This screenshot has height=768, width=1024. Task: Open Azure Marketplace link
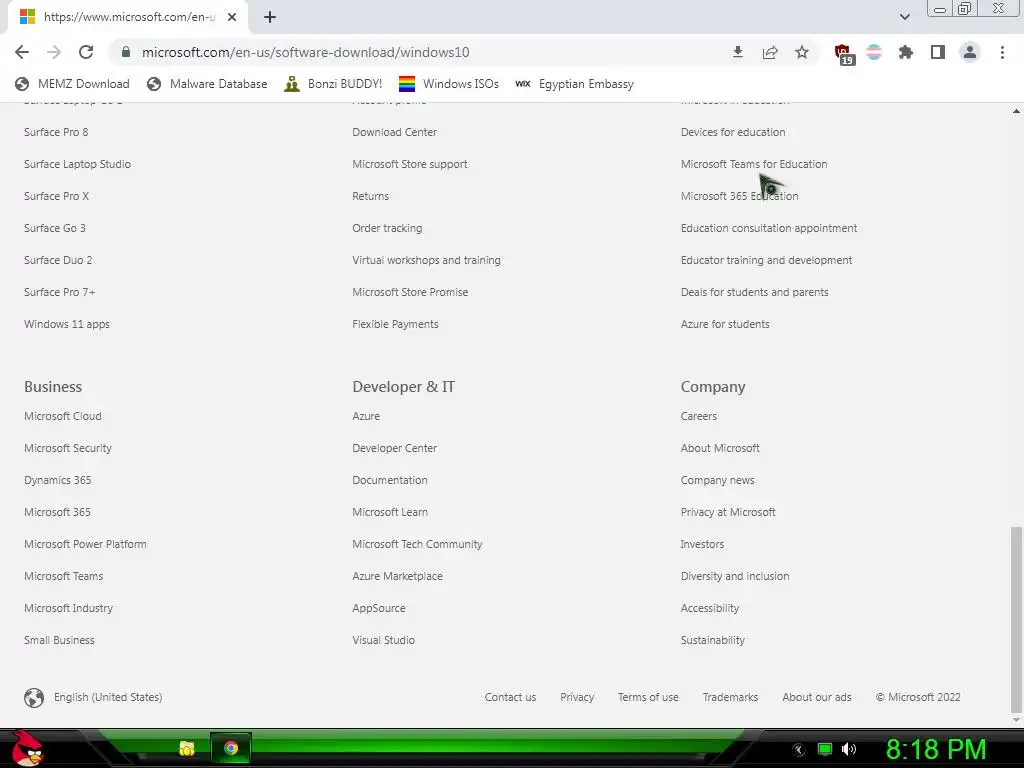[397, 576]
